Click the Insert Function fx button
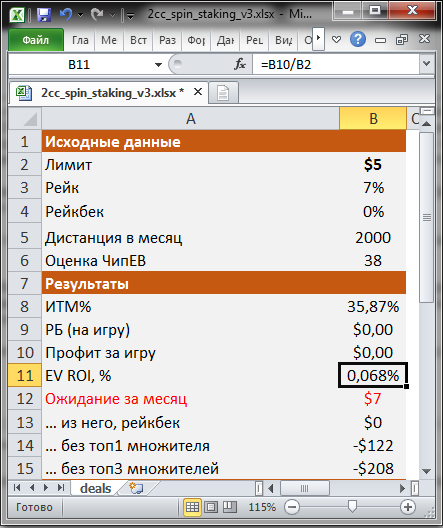 pyautogui.click(x=240, y=64)
